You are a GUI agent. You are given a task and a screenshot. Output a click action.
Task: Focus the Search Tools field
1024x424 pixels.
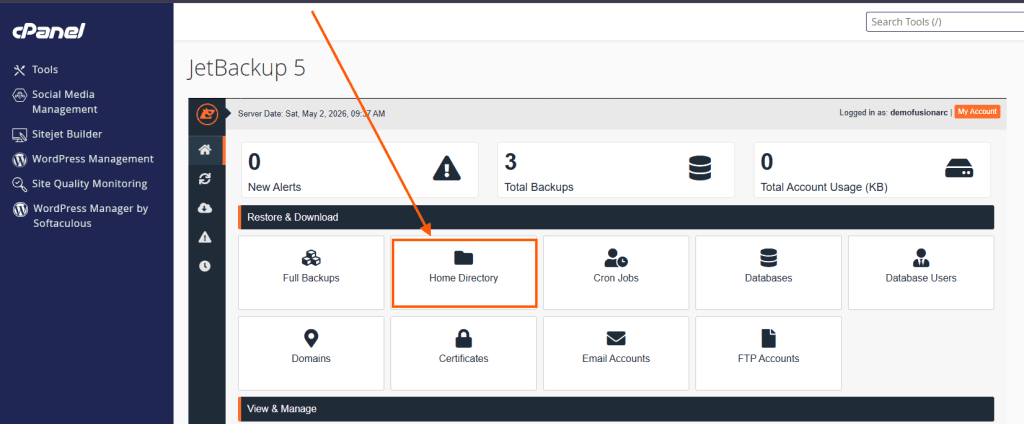945,22
